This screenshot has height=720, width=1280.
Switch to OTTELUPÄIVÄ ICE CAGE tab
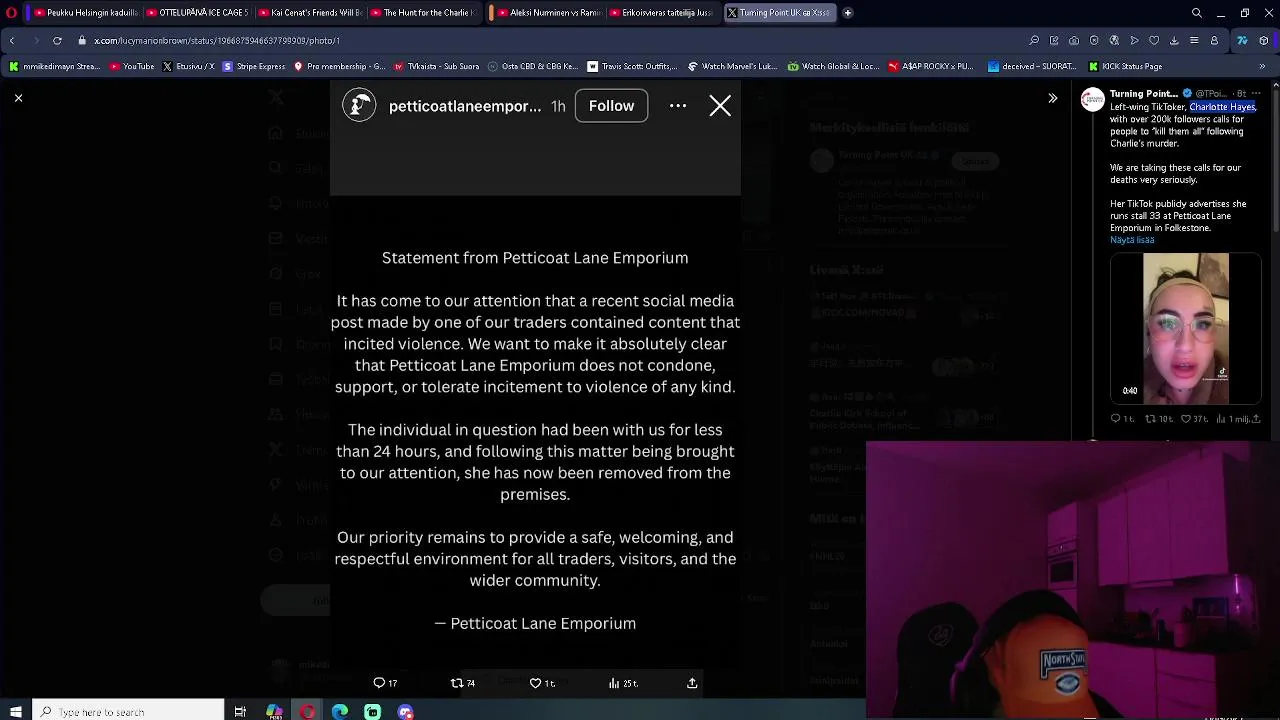click(x=196, y=13)
